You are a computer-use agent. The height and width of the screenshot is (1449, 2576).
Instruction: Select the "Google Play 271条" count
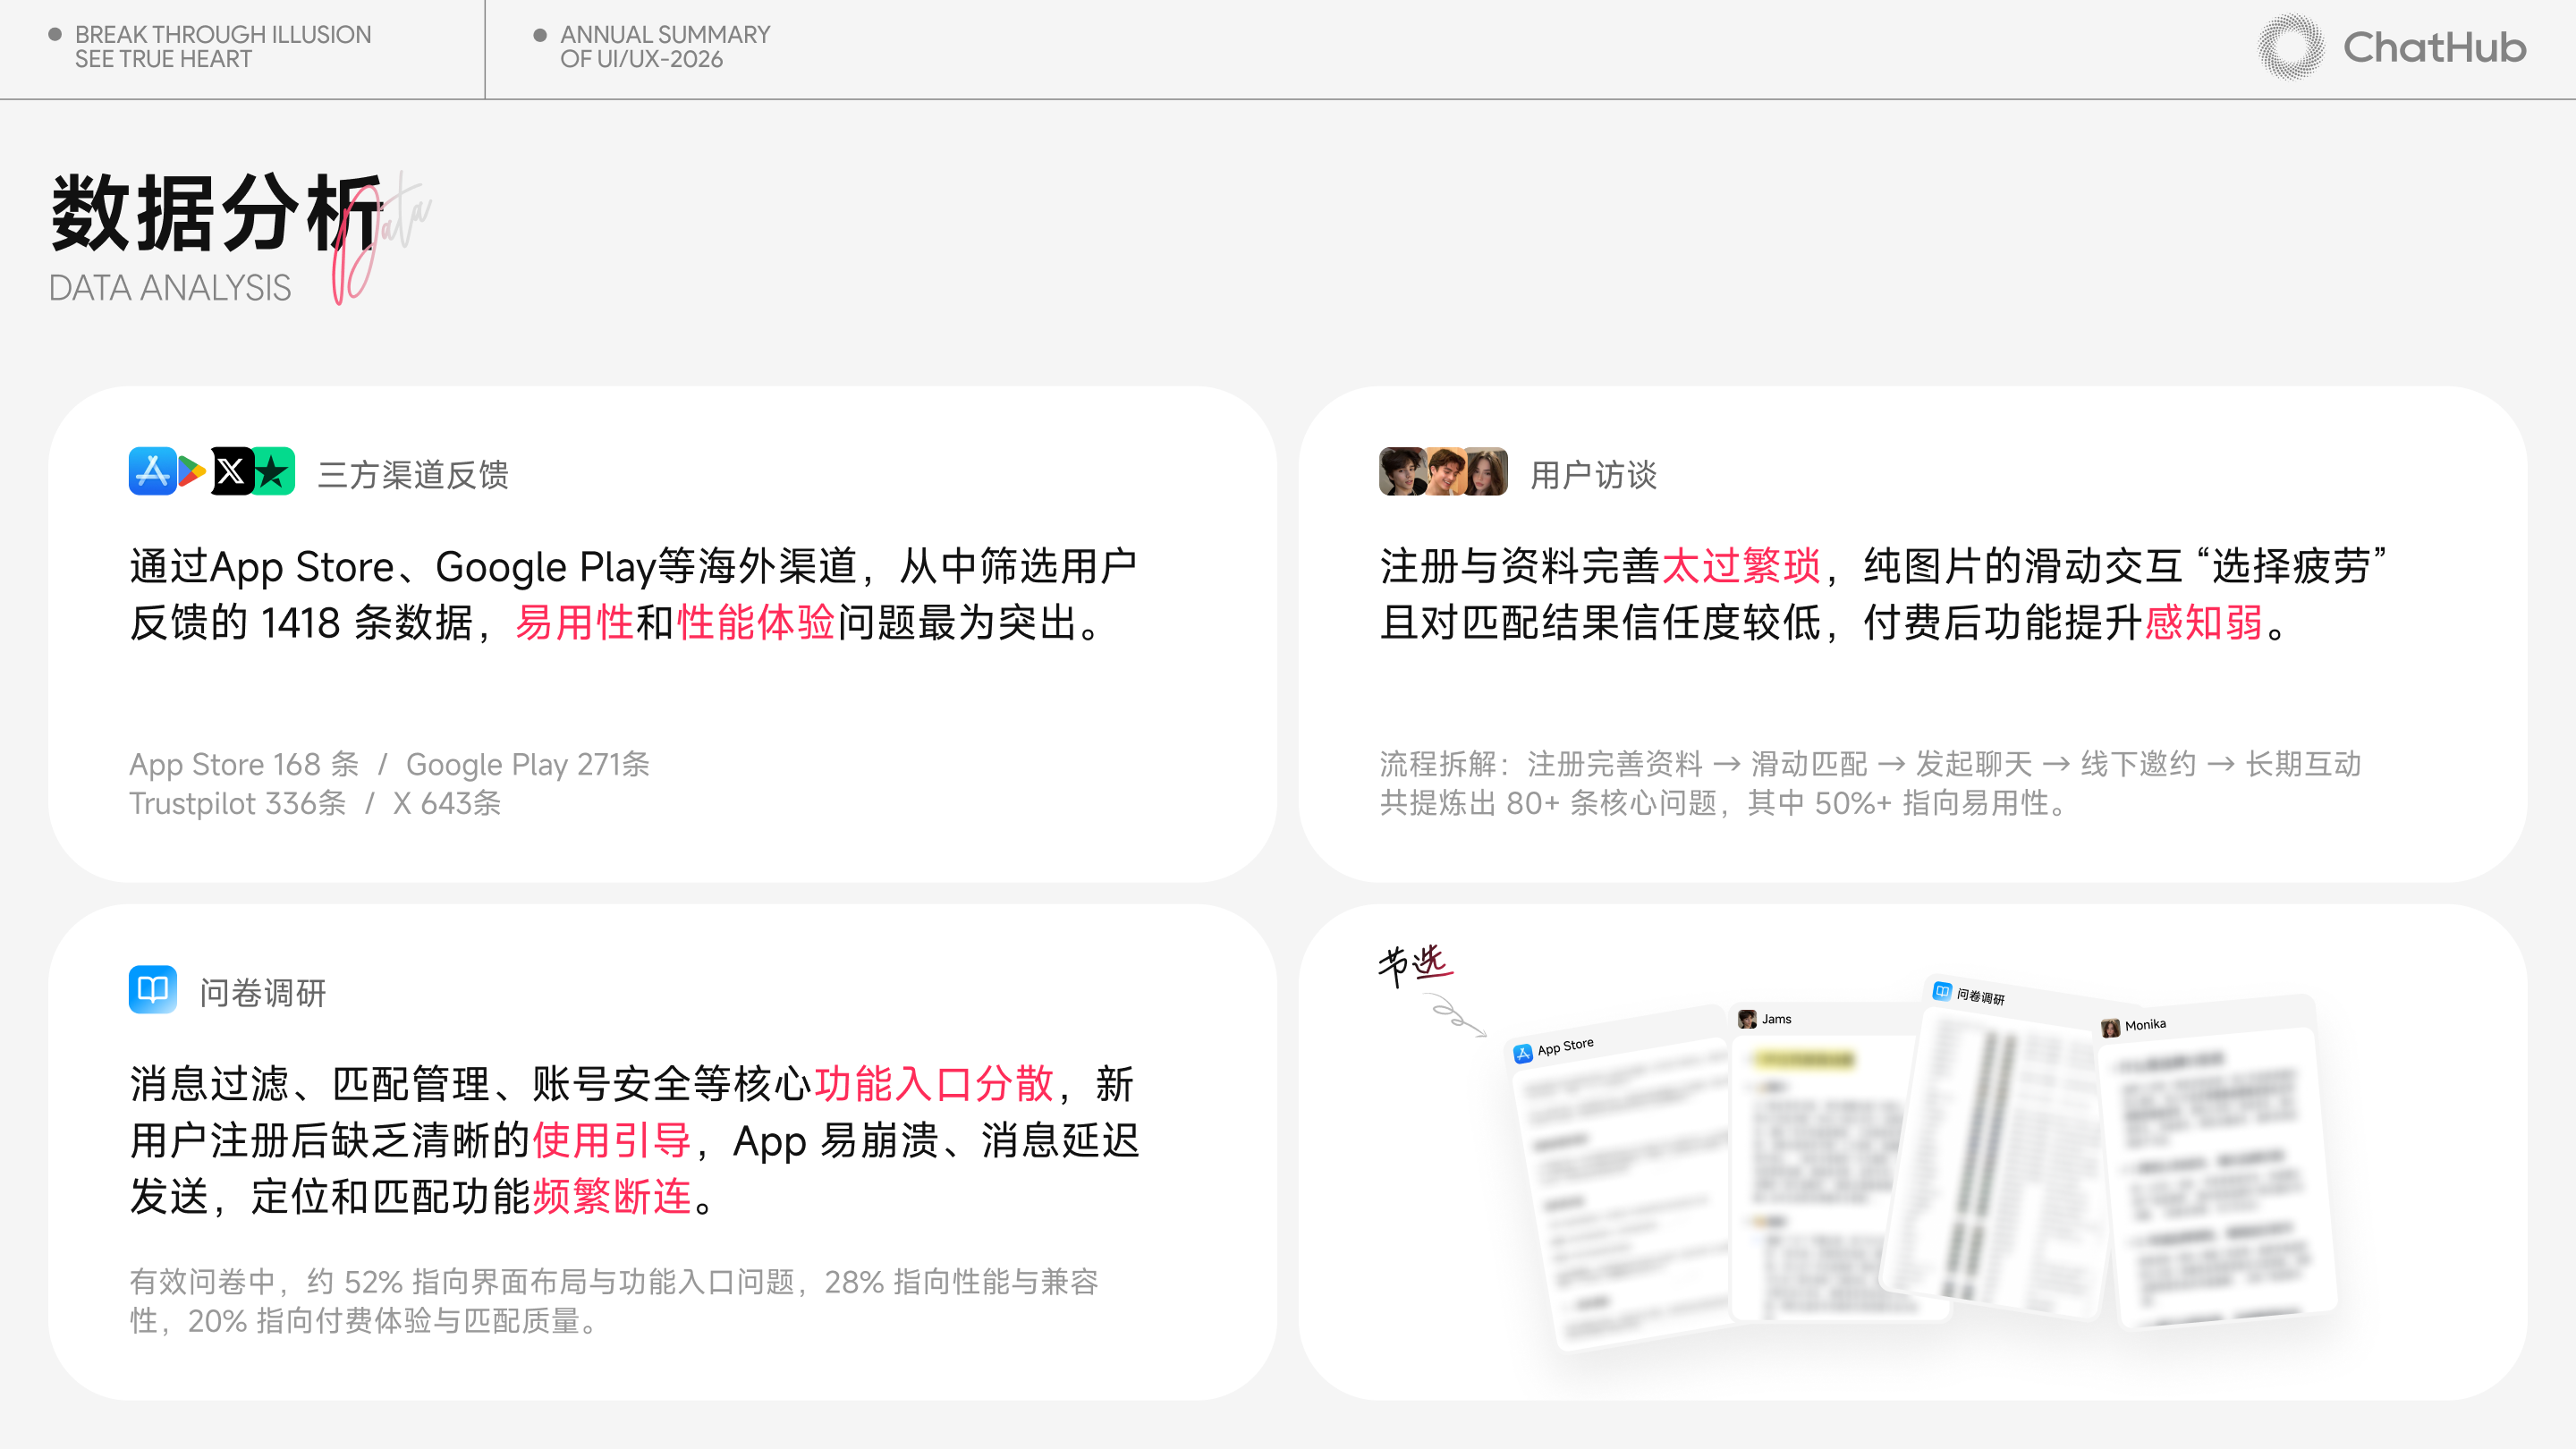click(528, 764)
